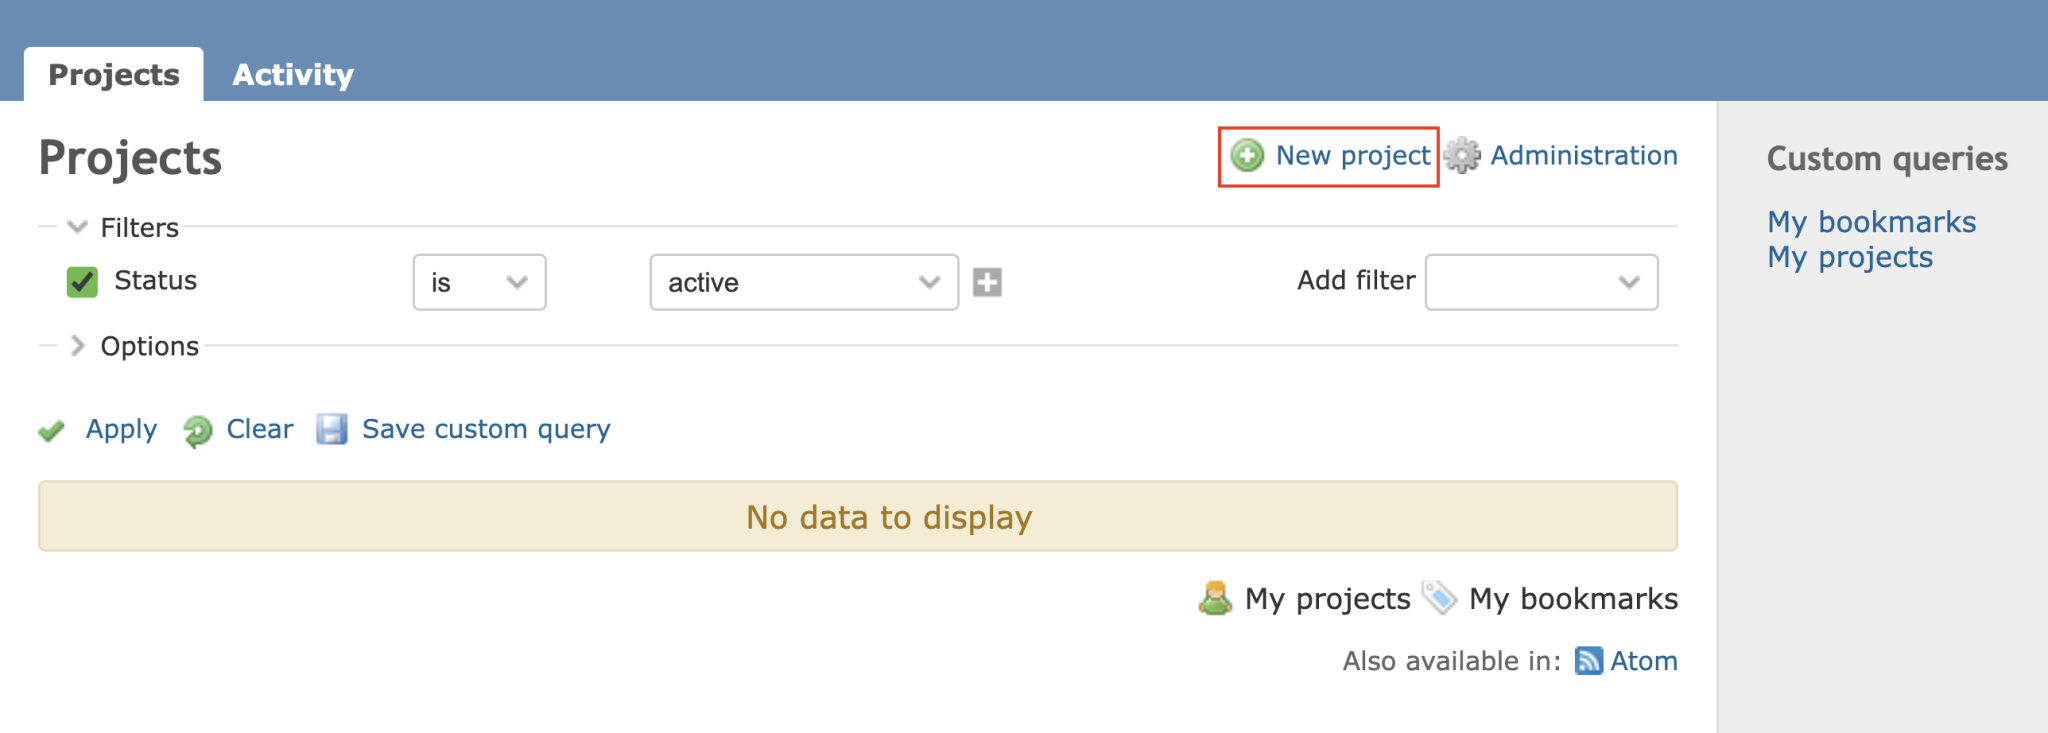The image size is (2048, 733).
Task: Click the tag icon beside My bookmarks
Action: point(1440,598)
